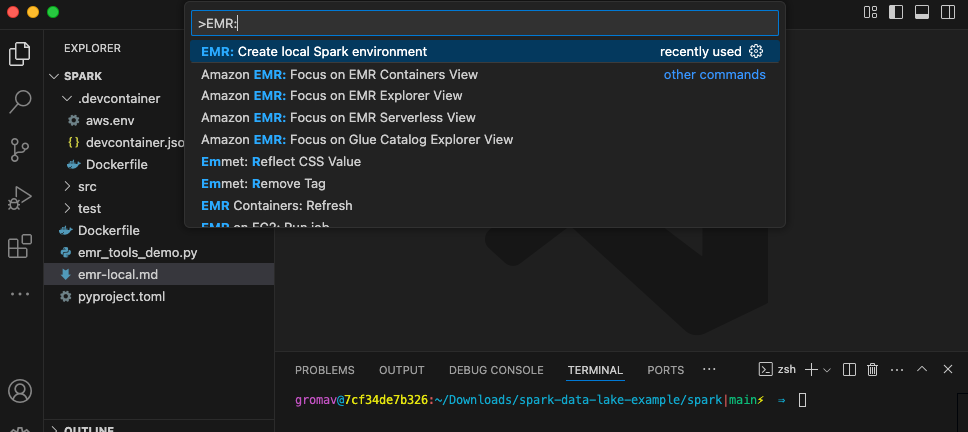Click the command palette input field
968x432 pixels.
pos(484,22)
